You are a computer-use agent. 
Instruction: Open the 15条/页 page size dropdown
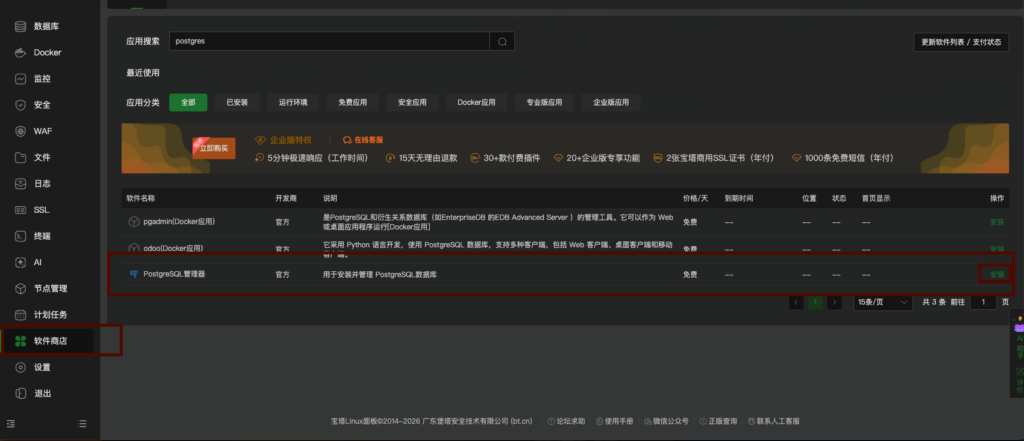coord(883,302)
